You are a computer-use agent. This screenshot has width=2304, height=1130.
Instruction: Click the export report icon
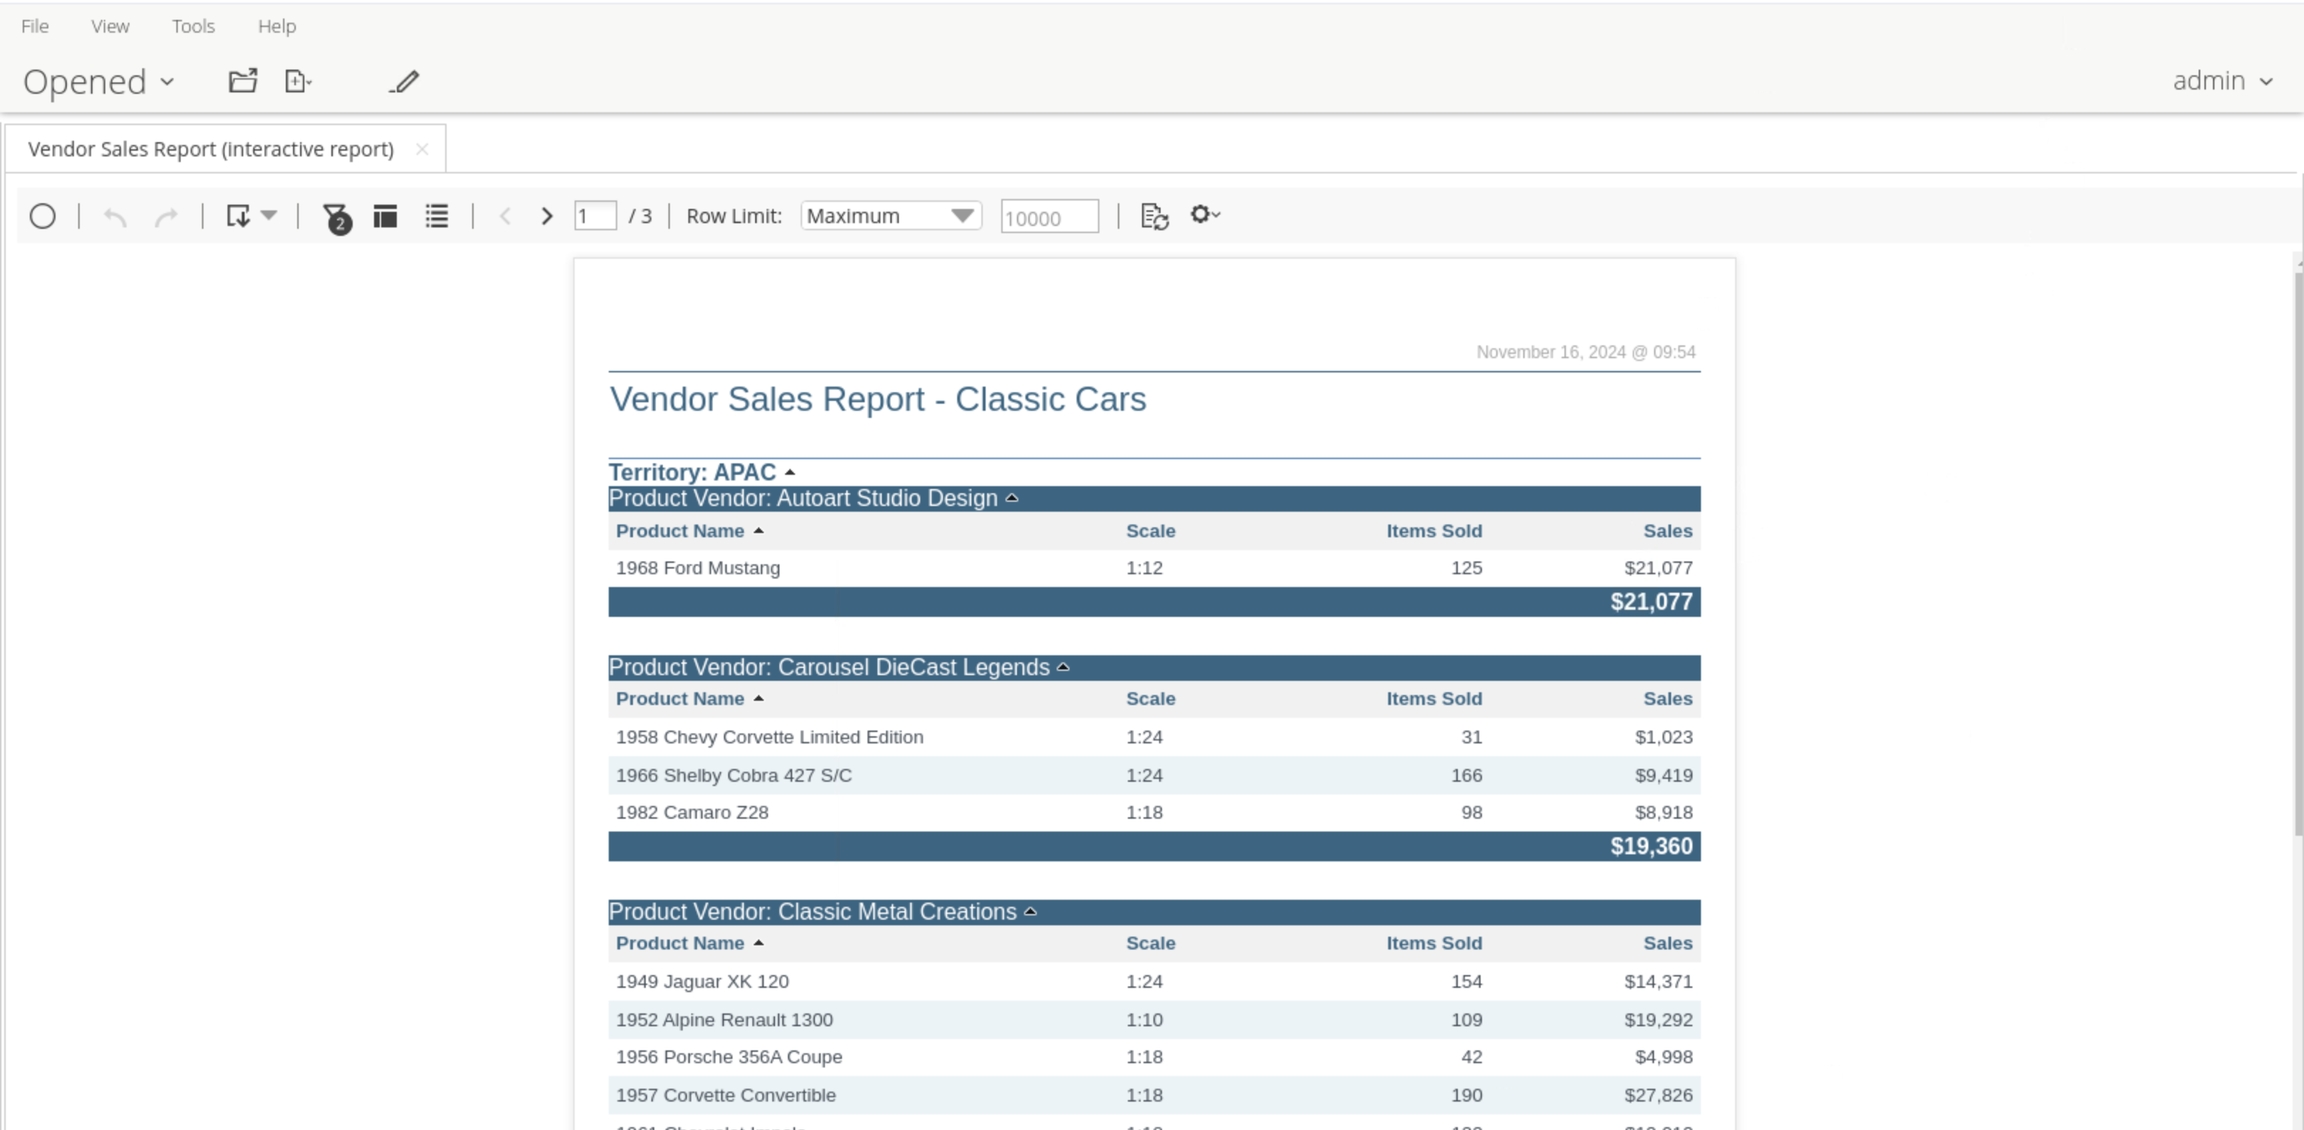(239, 216)
